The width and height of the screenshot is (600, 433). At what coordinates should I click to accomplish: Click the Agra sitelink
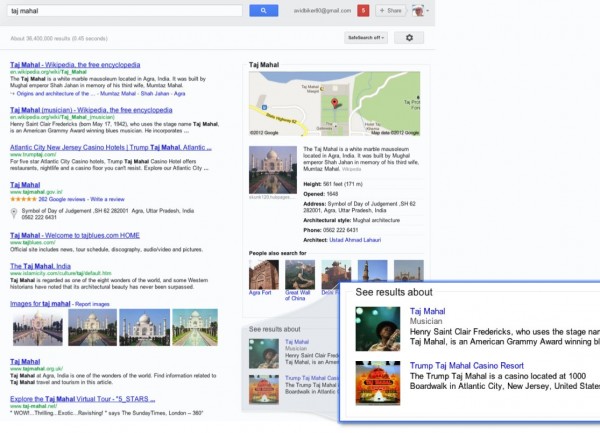tap(179, 94)
